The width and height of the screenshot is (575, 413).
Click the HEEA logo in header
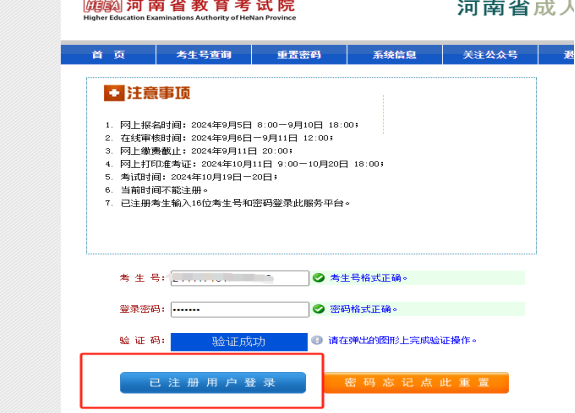(103, 6)
